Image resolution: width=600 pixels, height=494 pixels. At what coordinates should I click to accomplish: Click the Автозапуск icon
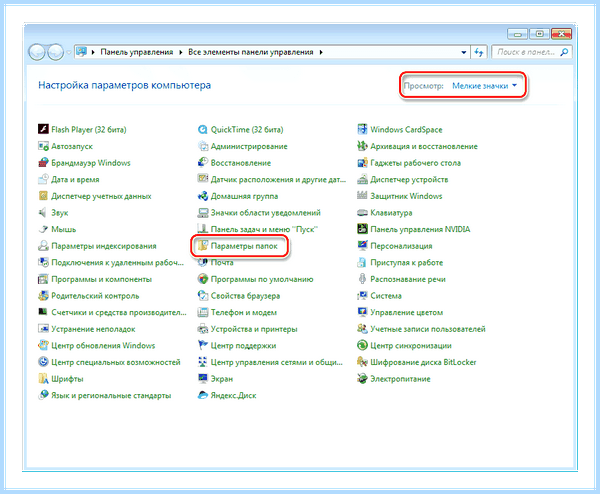click(x=43, y=146)
